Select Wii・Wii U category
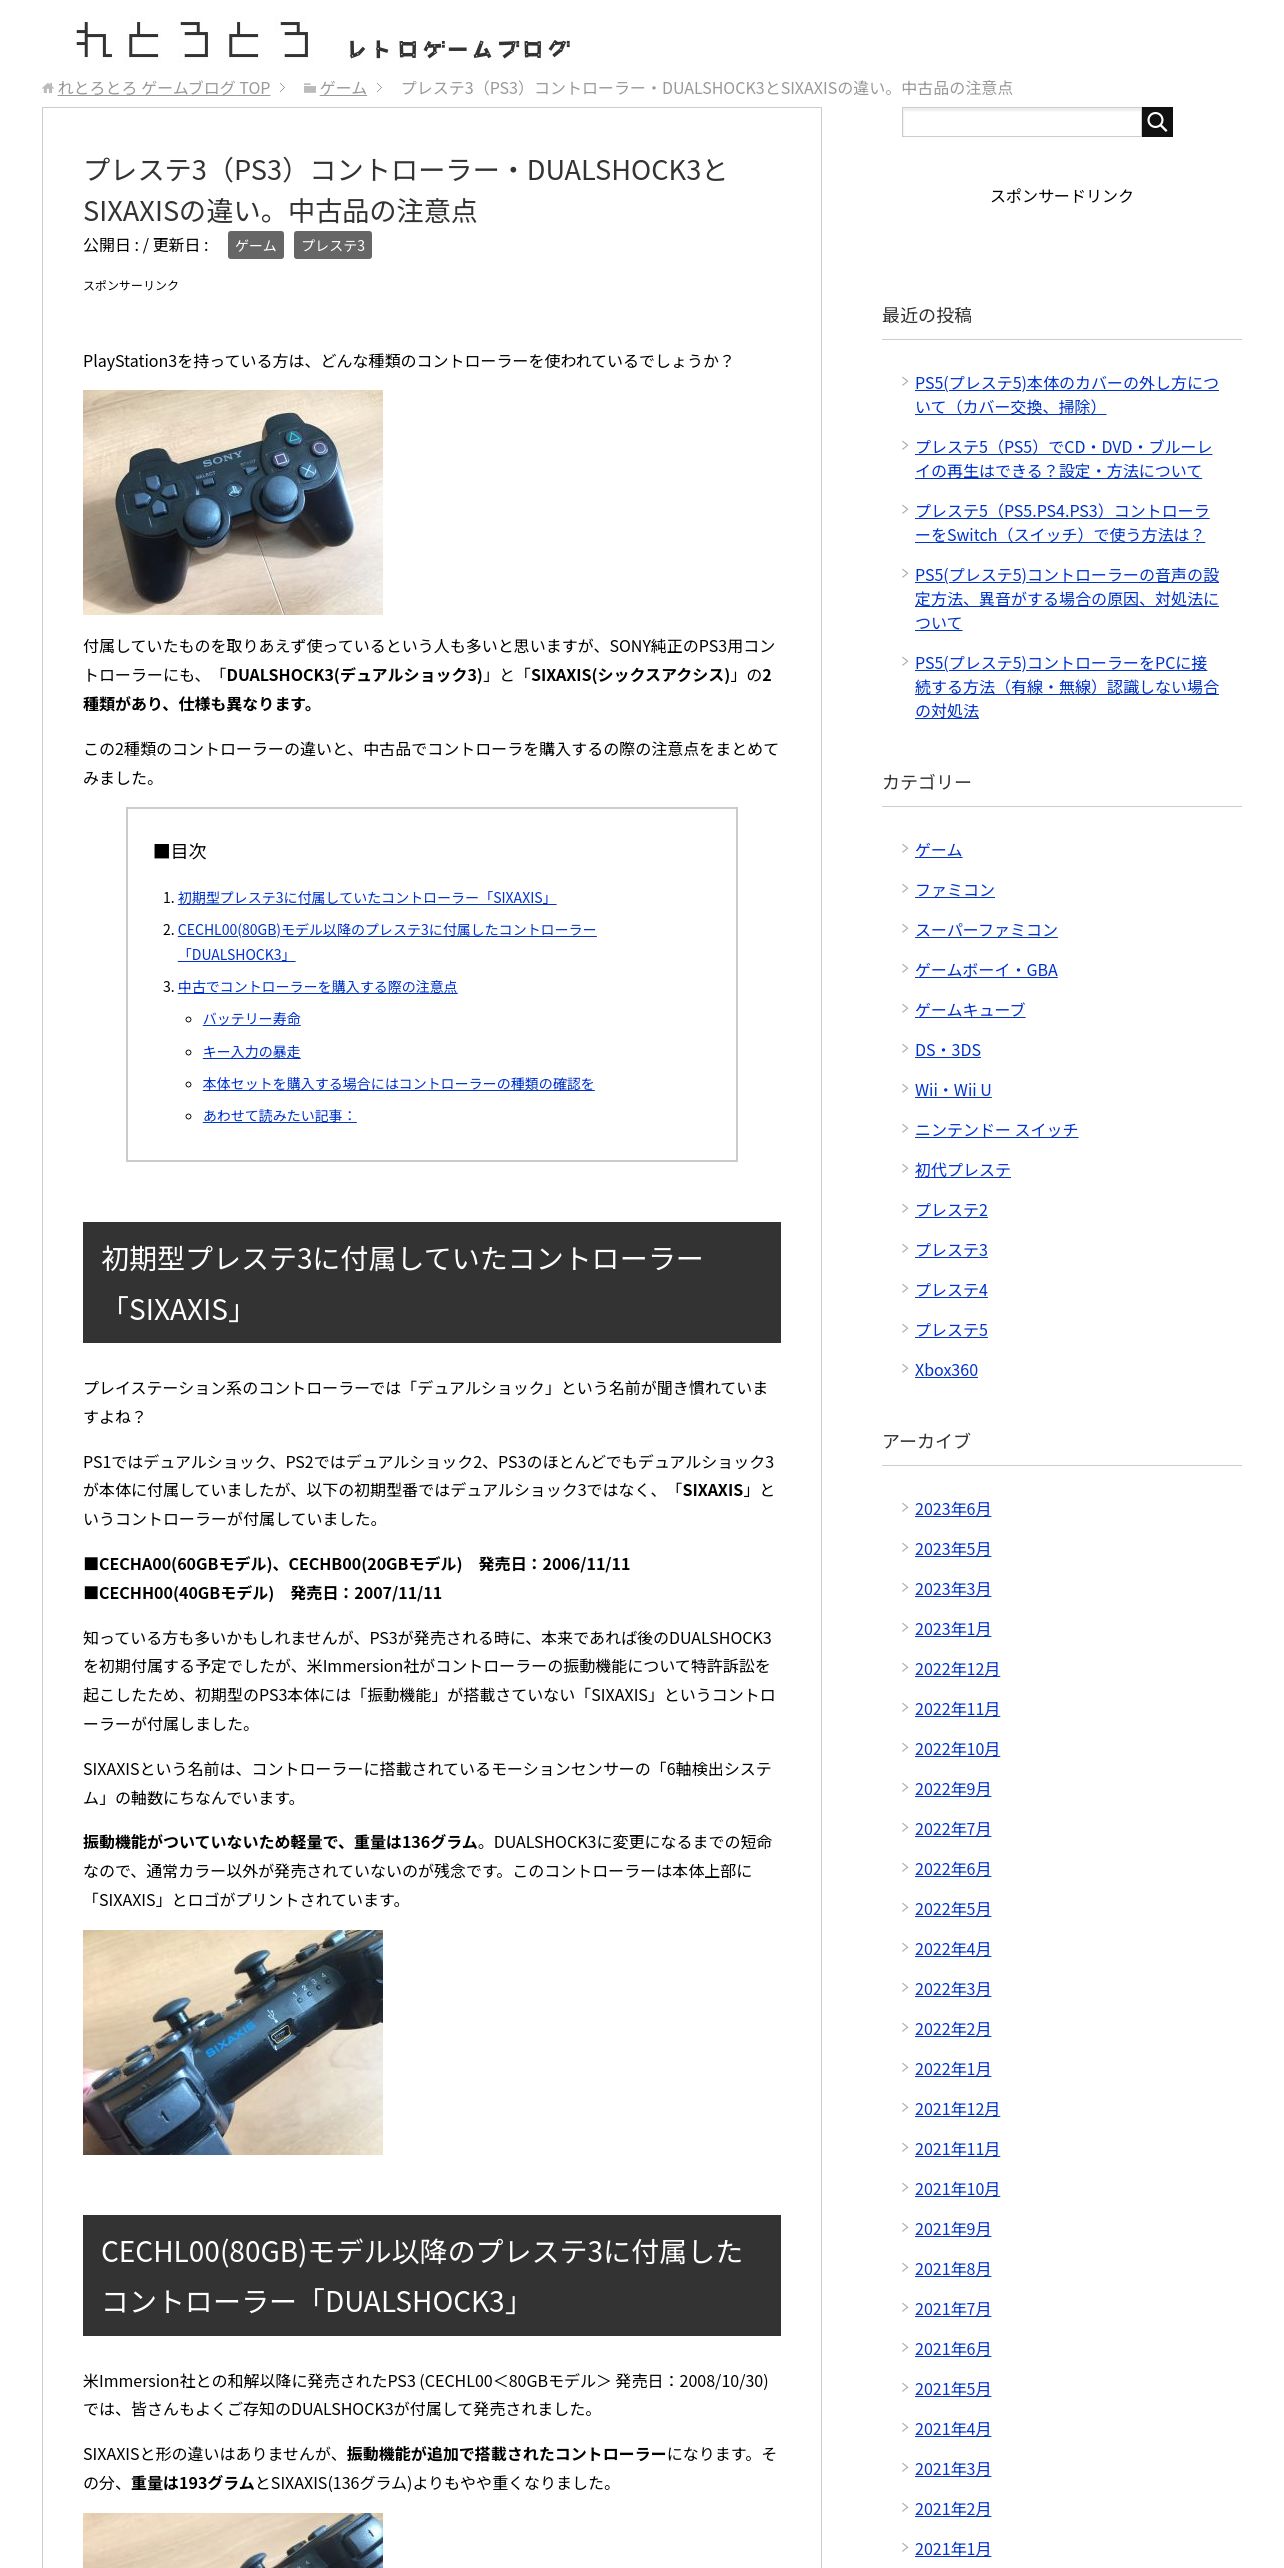Screen dimensions: 1284x2568 953,1090
